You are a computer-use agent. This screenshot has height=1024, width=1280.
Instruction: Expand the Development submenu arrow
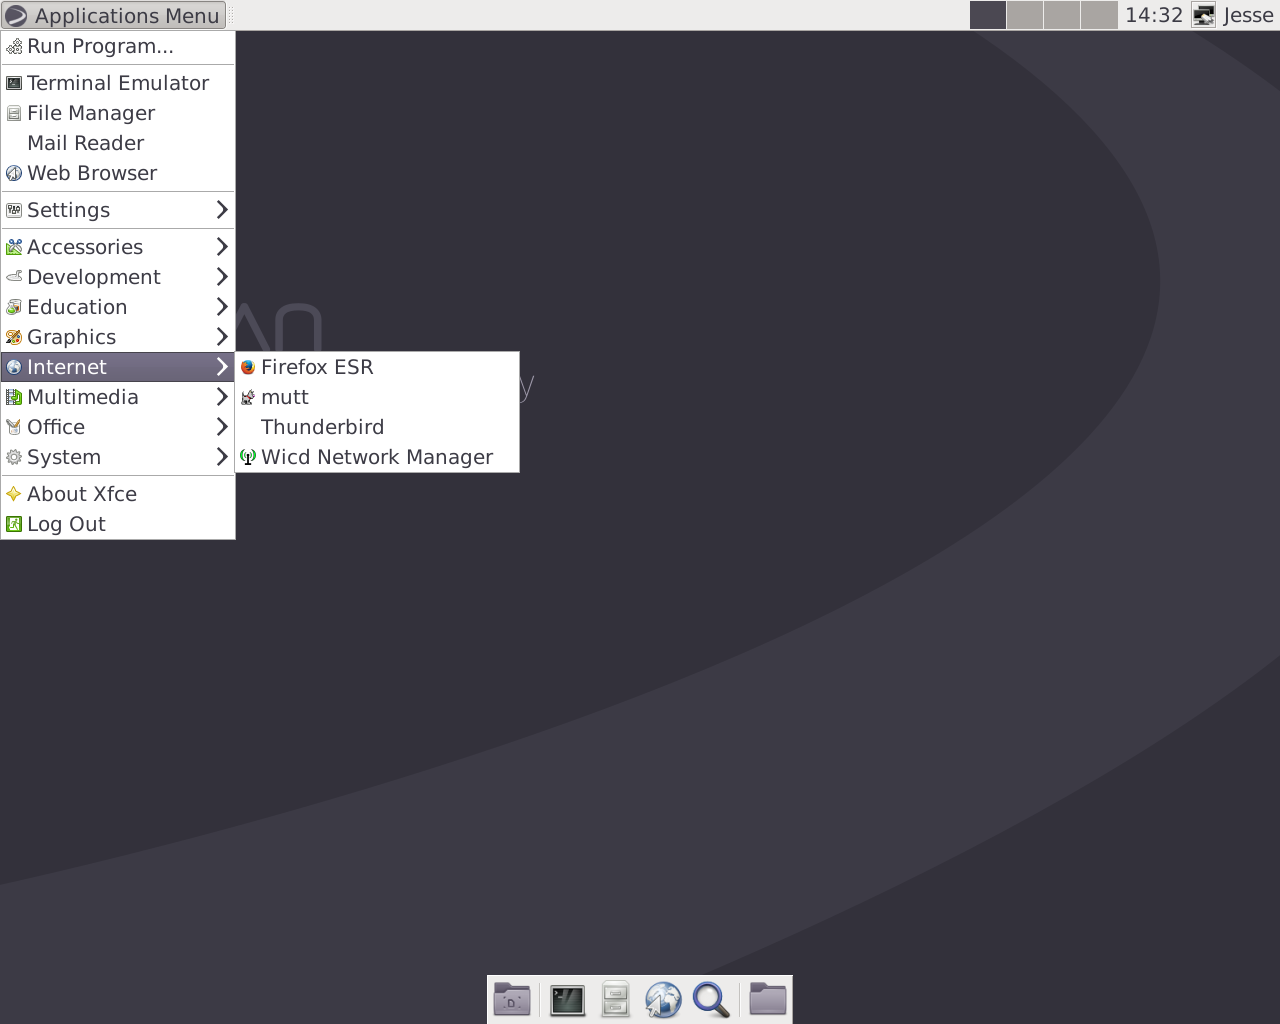[x=222, y=277]
